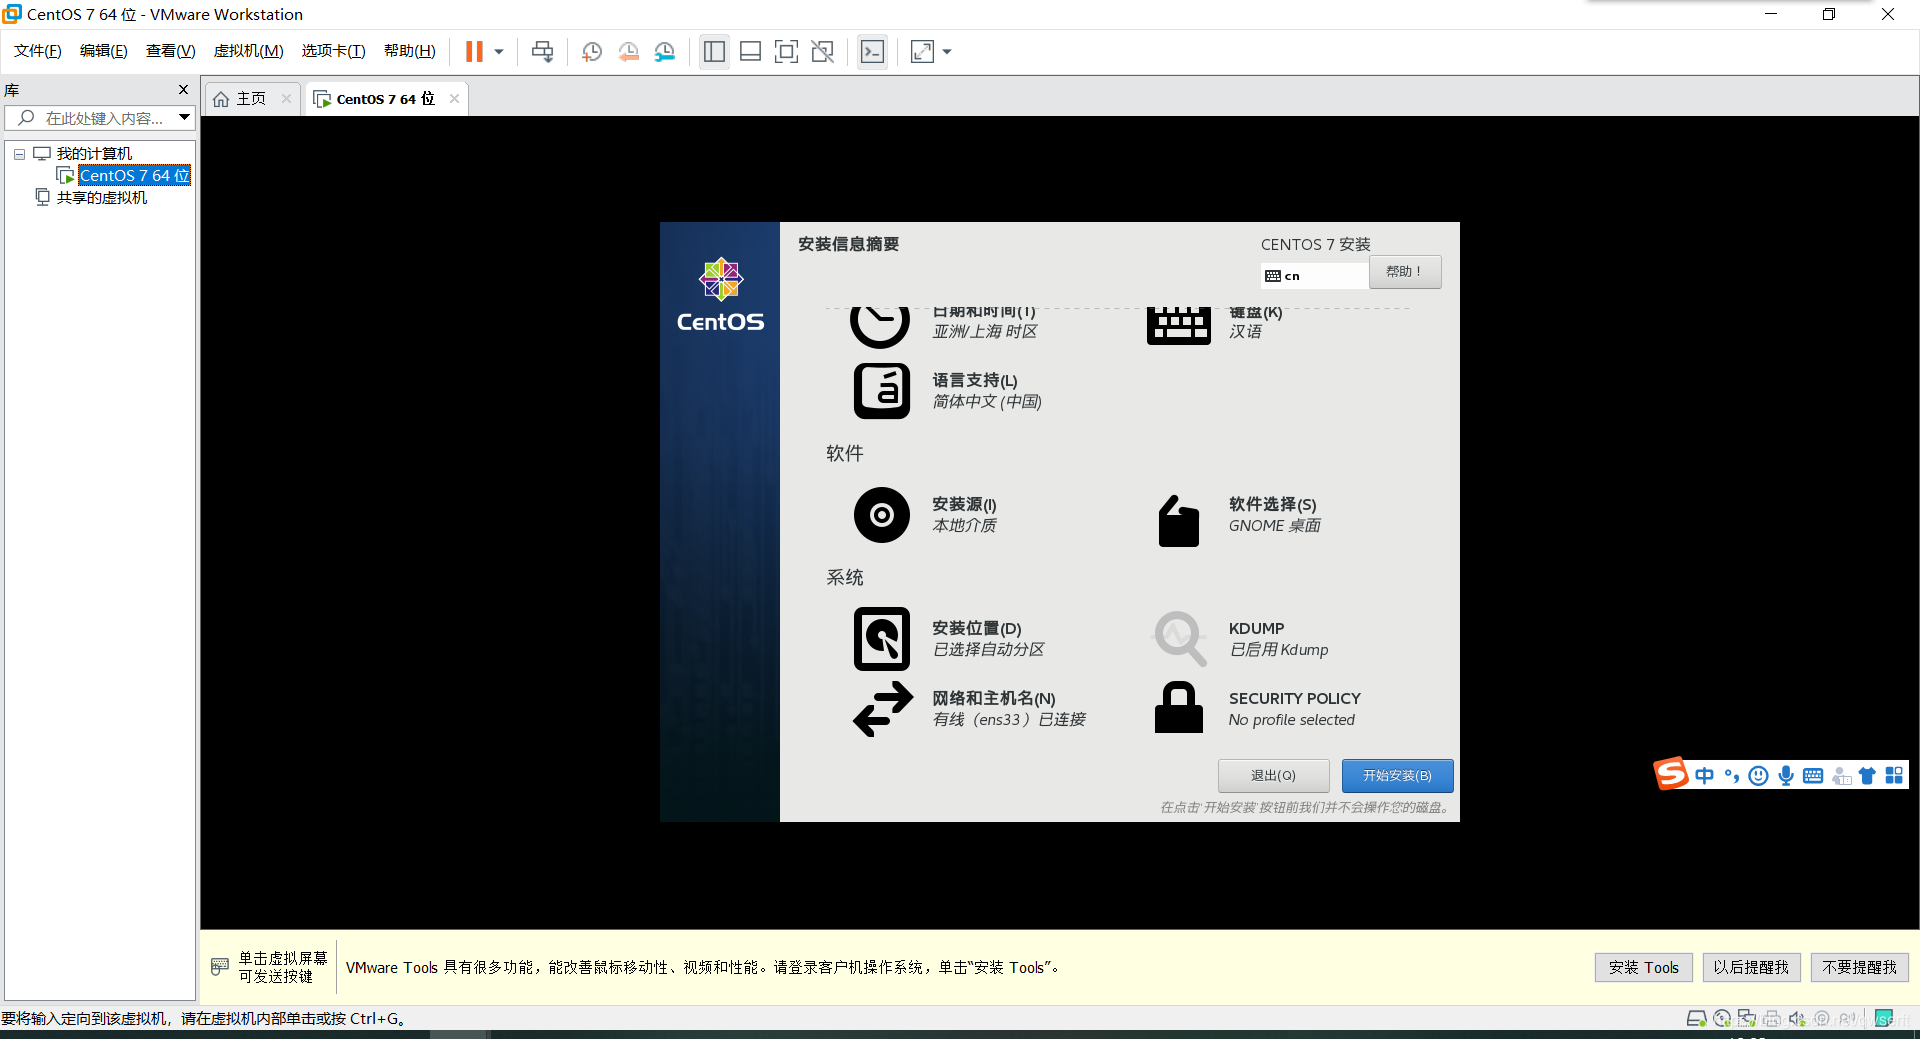The height and width of the screenshot is (1039, 1920).
Task: Toggle Chinese/English mode 中 in Sogou bar
Action: pyautogui.click(x=1704, y=776)
